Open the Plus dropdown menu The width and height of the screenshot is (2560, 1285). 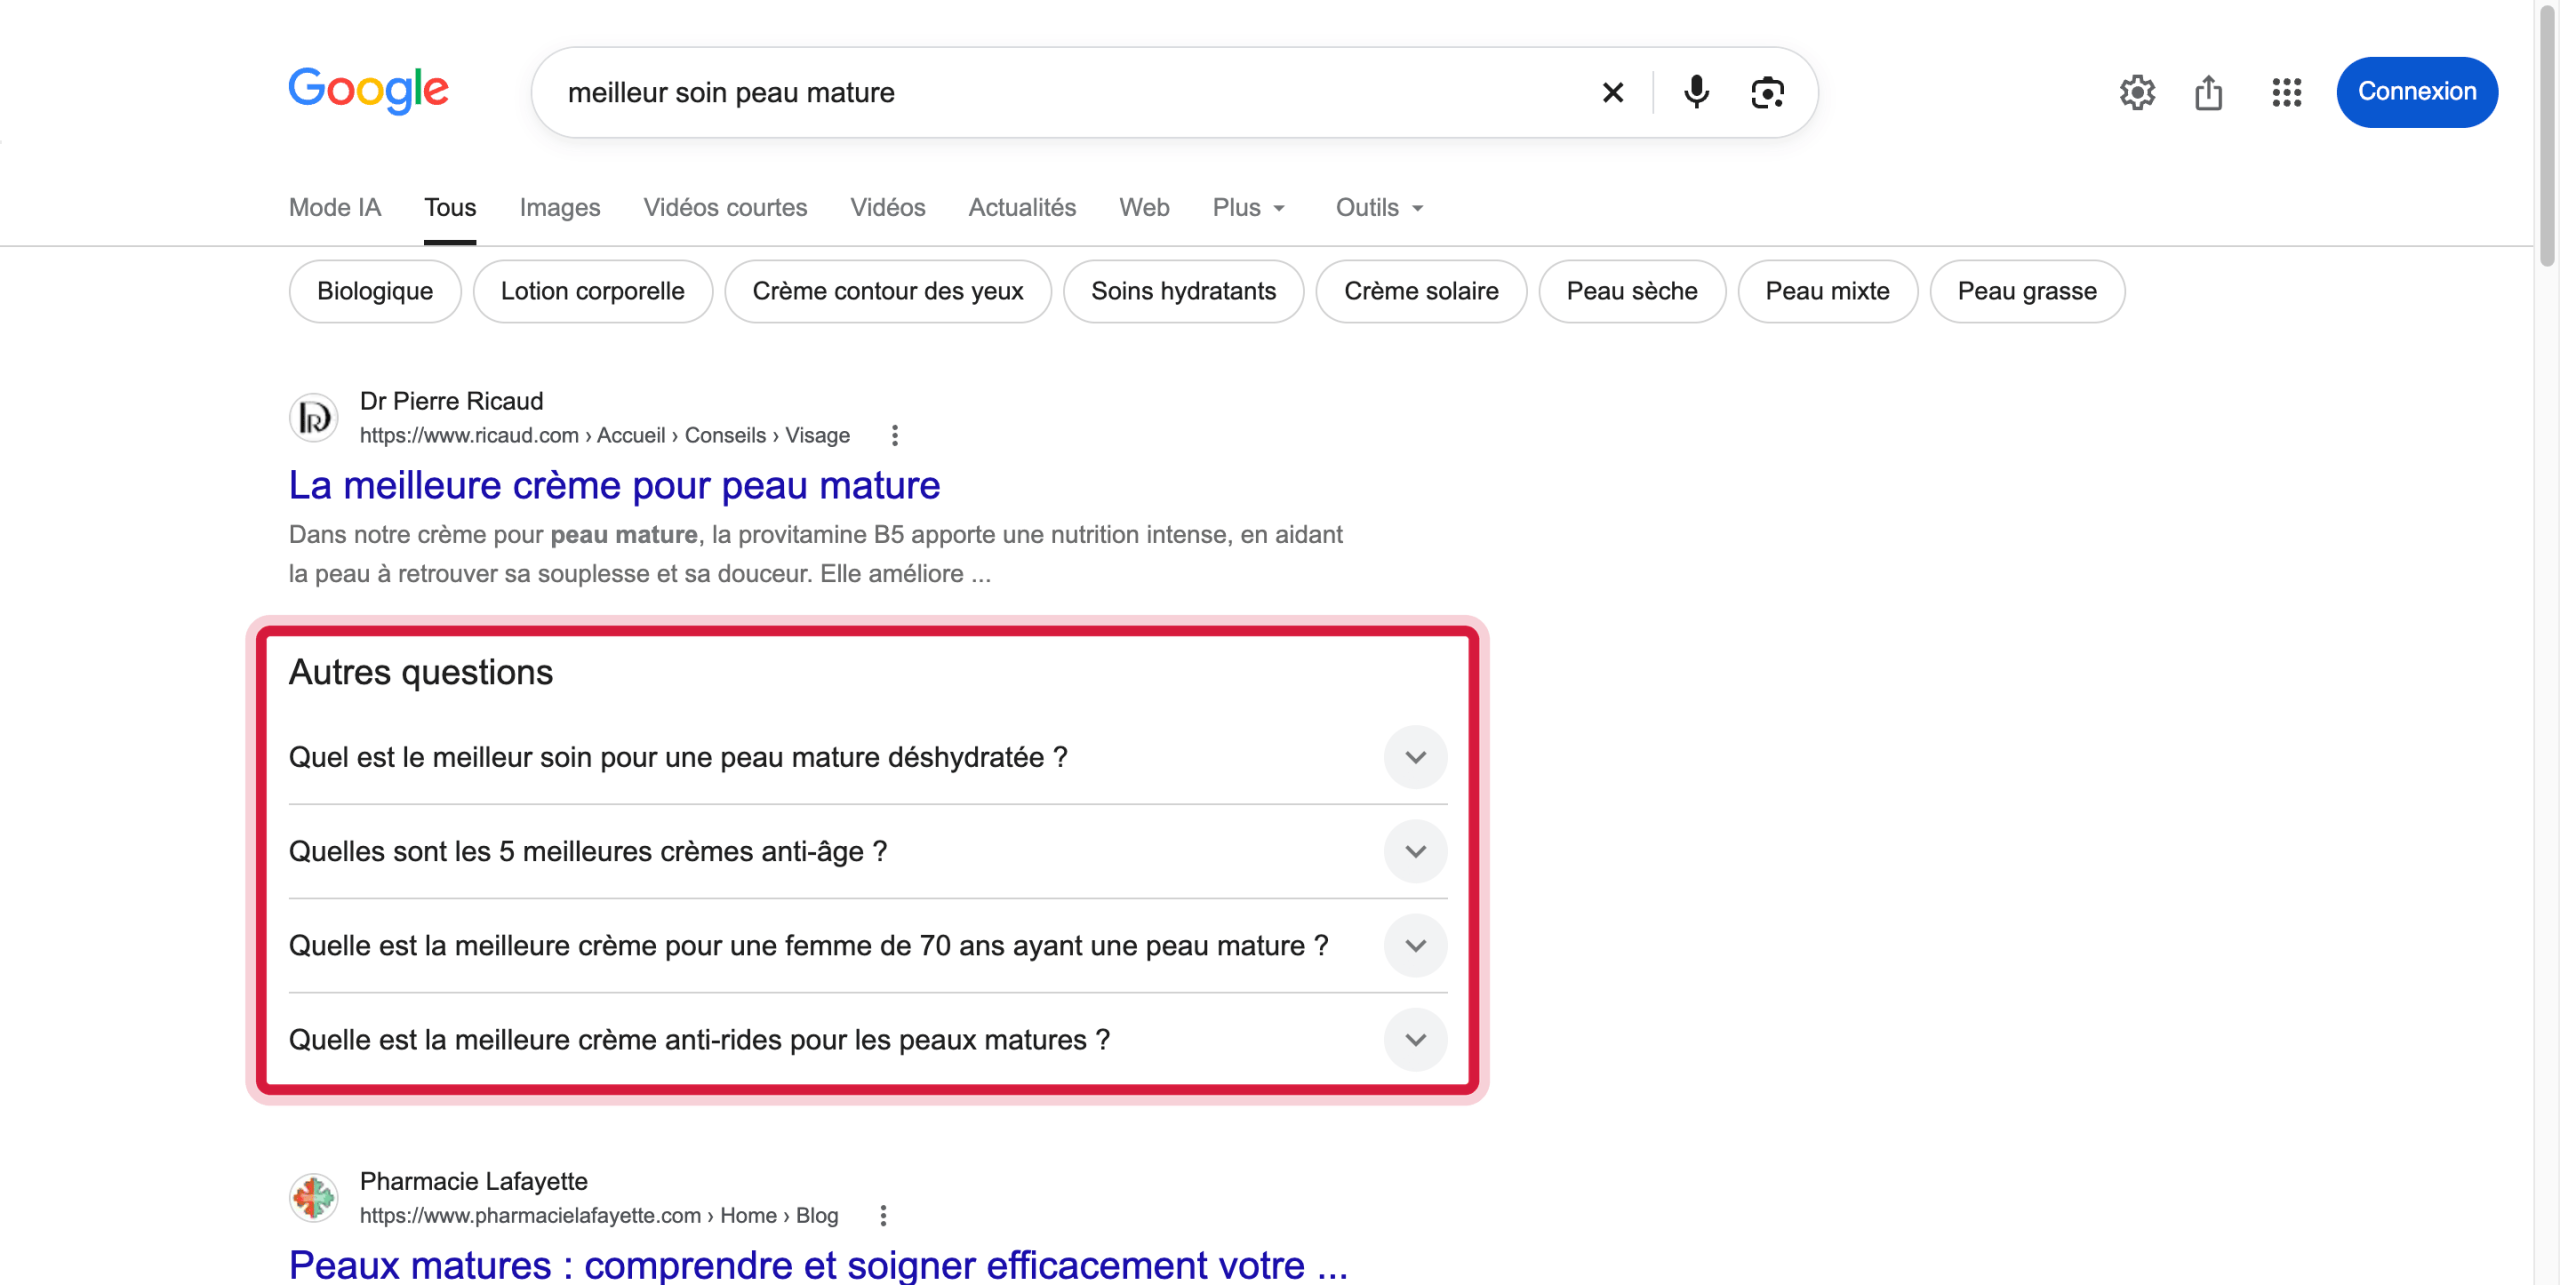[1248, 207]
